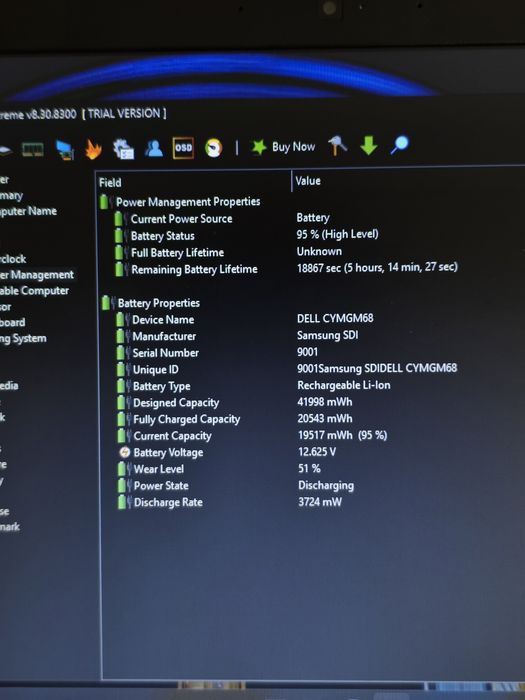Click the value 'Rechargeable Li-Ion'
Viewport: 525px width, 700px height.
[x=344, y=385]
